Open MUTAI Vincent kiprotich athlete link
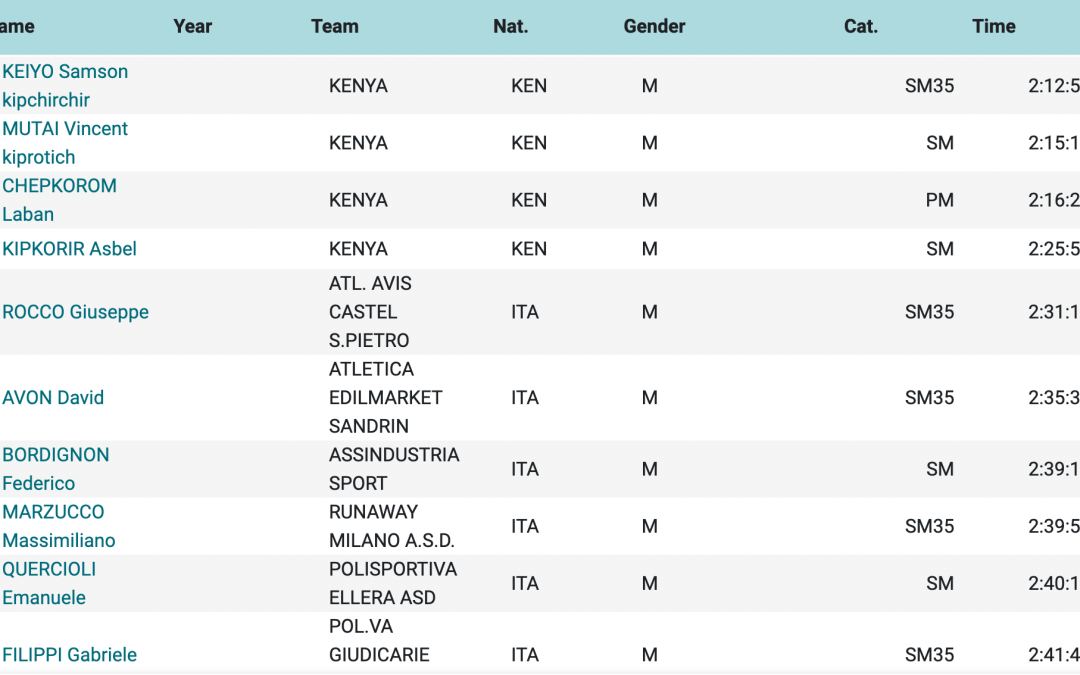1080x675 pixels. (65, 142)
